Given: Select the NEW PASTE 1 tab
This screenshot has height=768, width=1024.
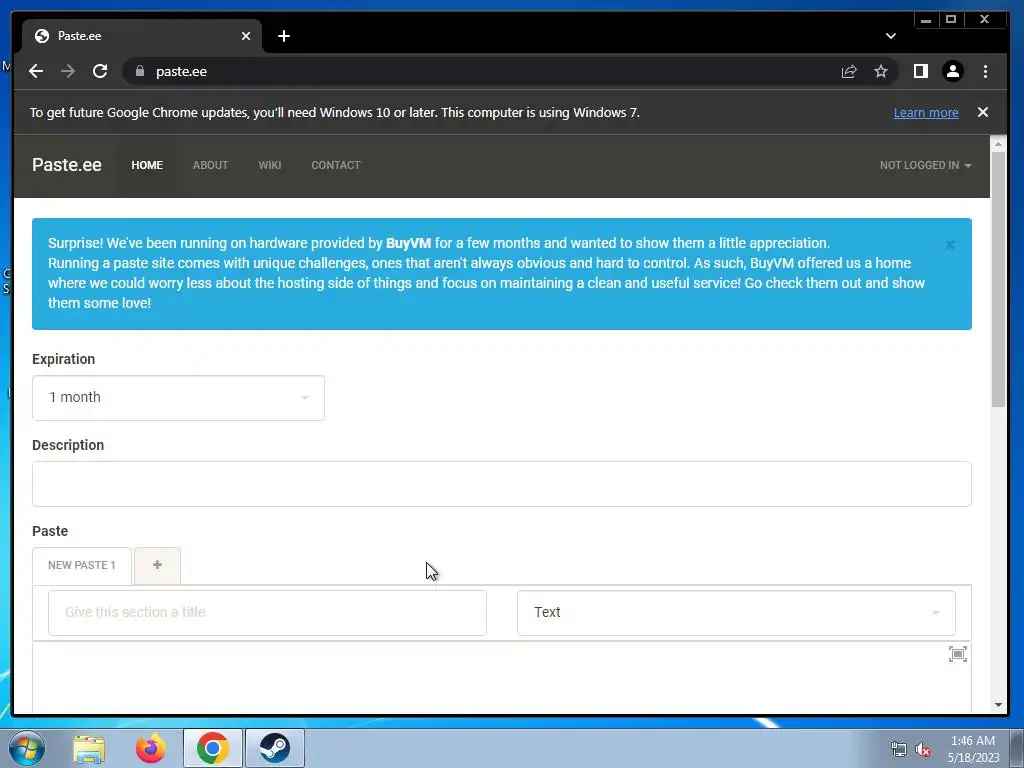Looking at the screenshot, I should pos(82,566).
